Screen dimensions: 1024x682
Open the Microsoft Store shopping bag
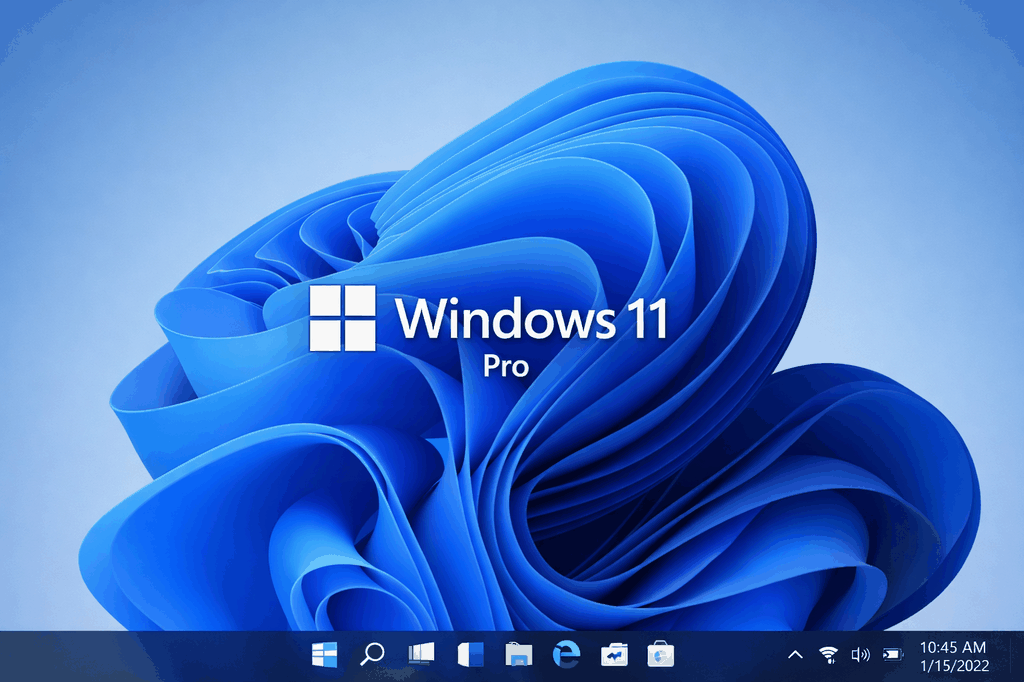pyautogui.click(x=660, y=655)
